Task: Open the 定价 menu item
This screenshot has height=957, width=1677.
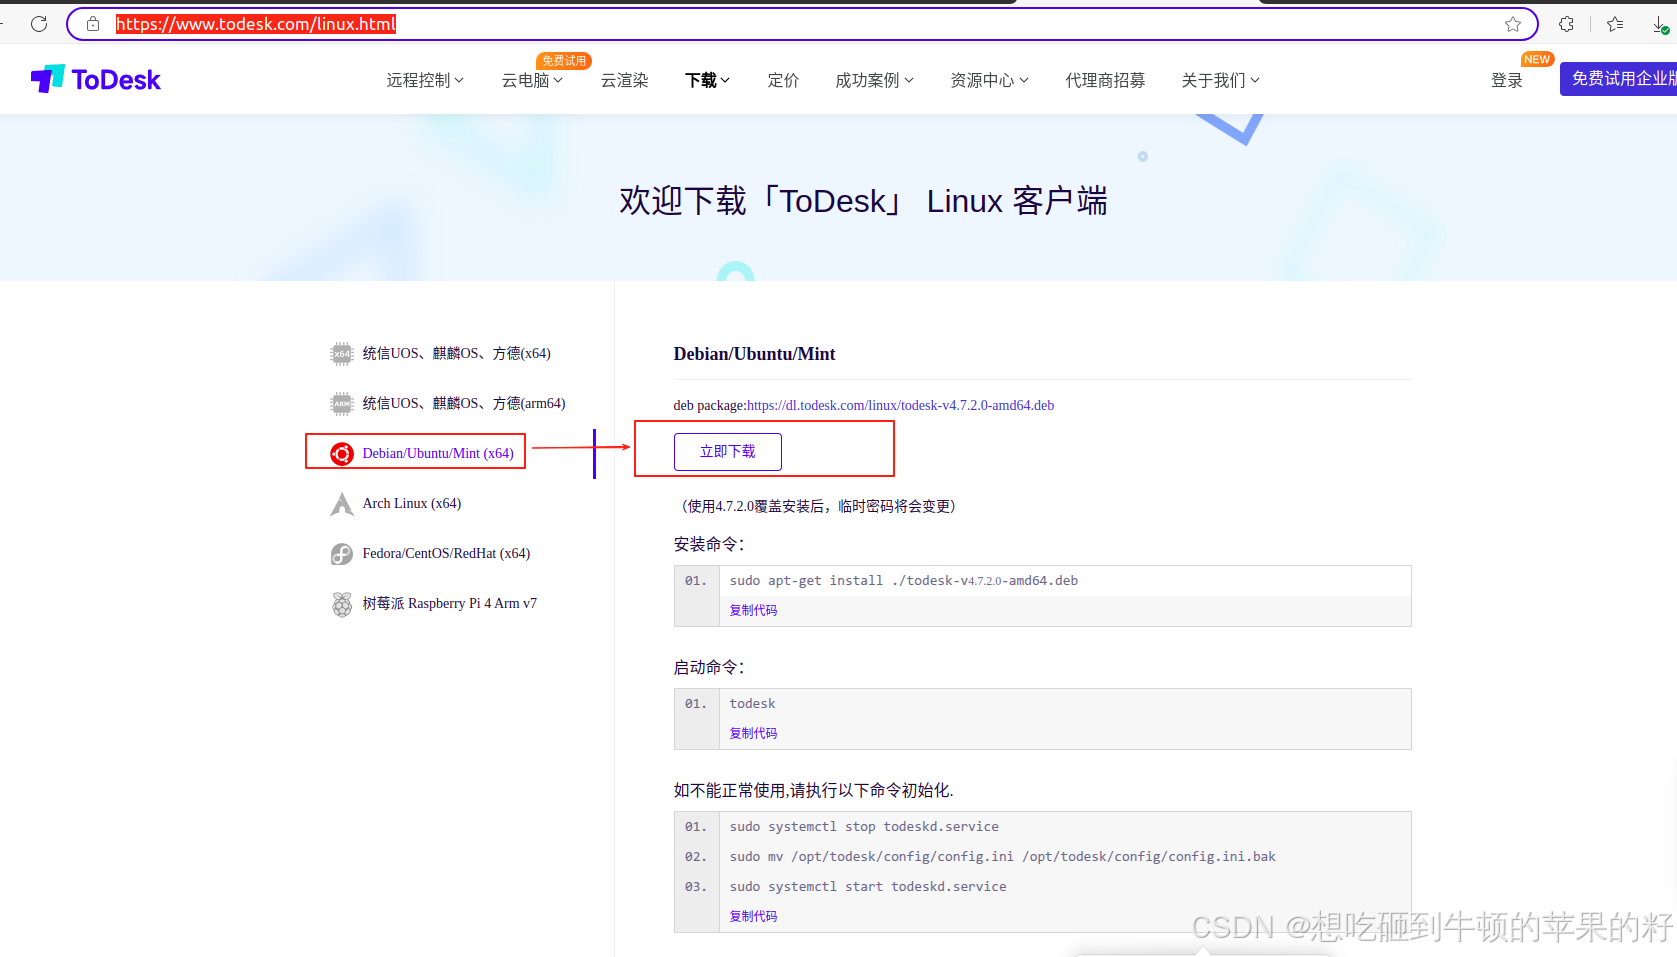Action: 783,81
